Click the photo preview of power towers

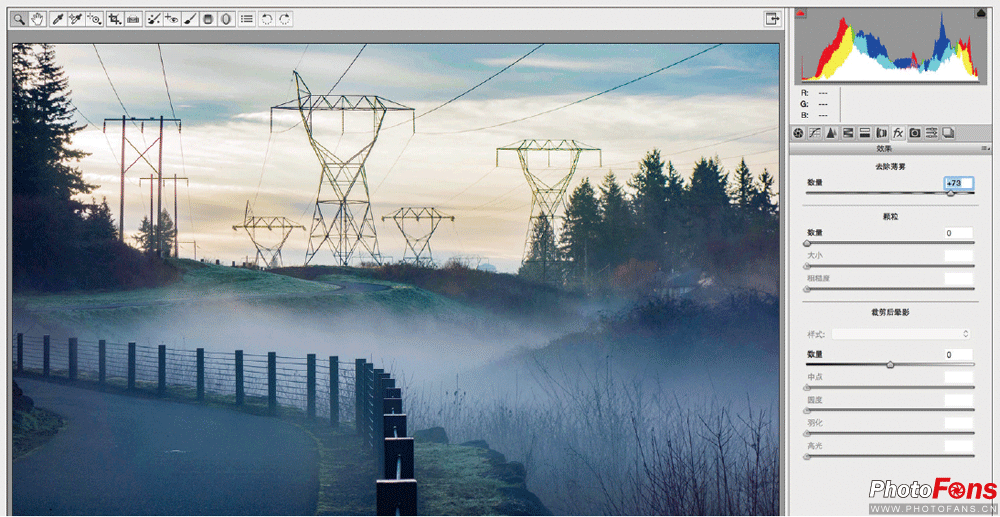(396, 279)
